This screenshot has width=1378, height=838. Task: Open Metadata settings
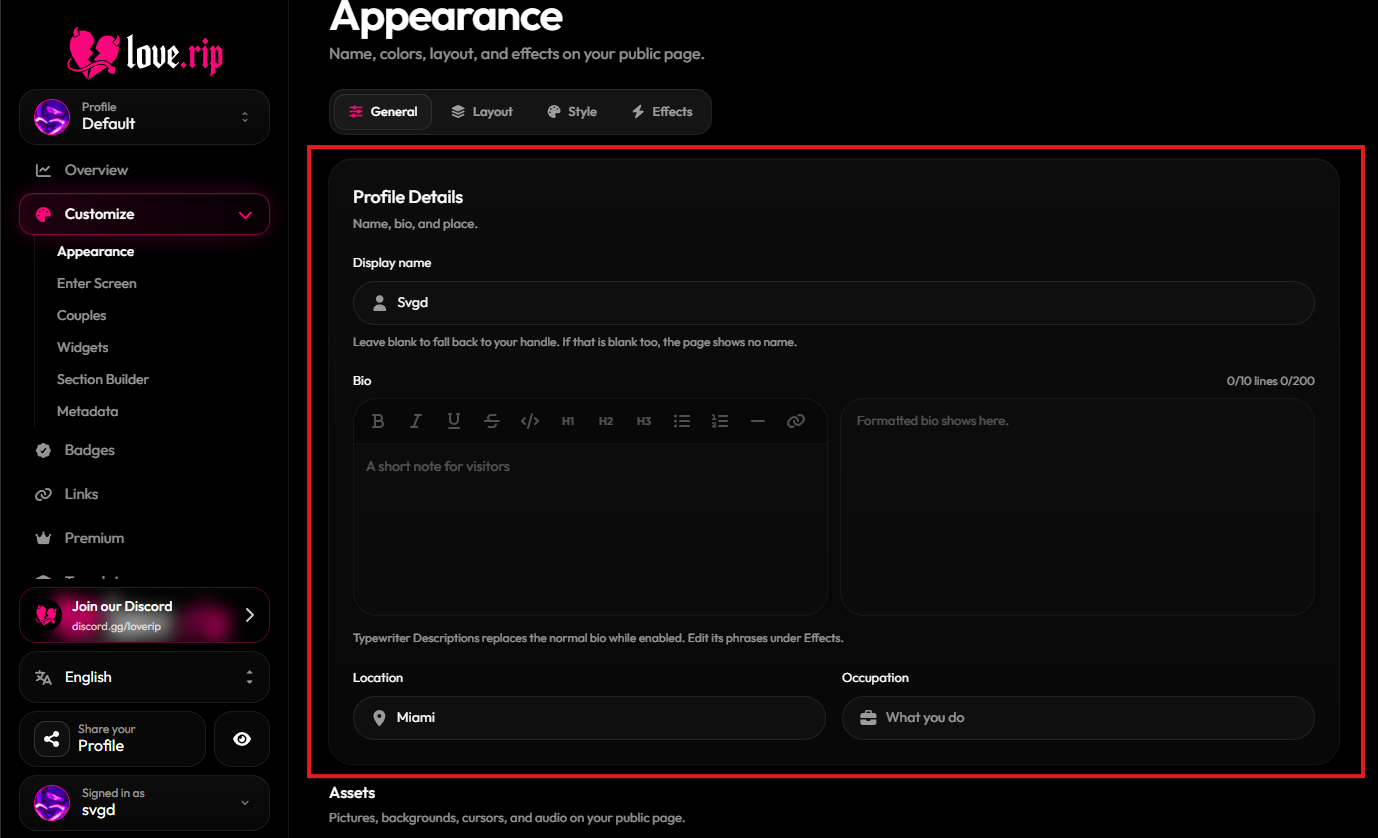(x=87, y=411)
